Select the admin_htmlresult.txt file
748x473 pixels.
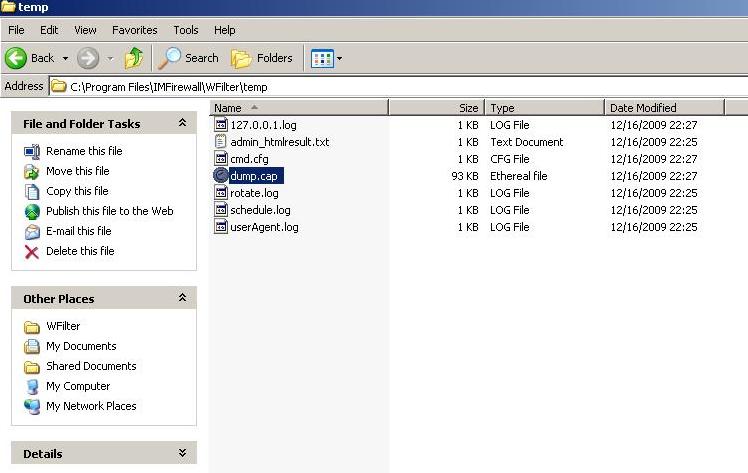click(280, 142)
